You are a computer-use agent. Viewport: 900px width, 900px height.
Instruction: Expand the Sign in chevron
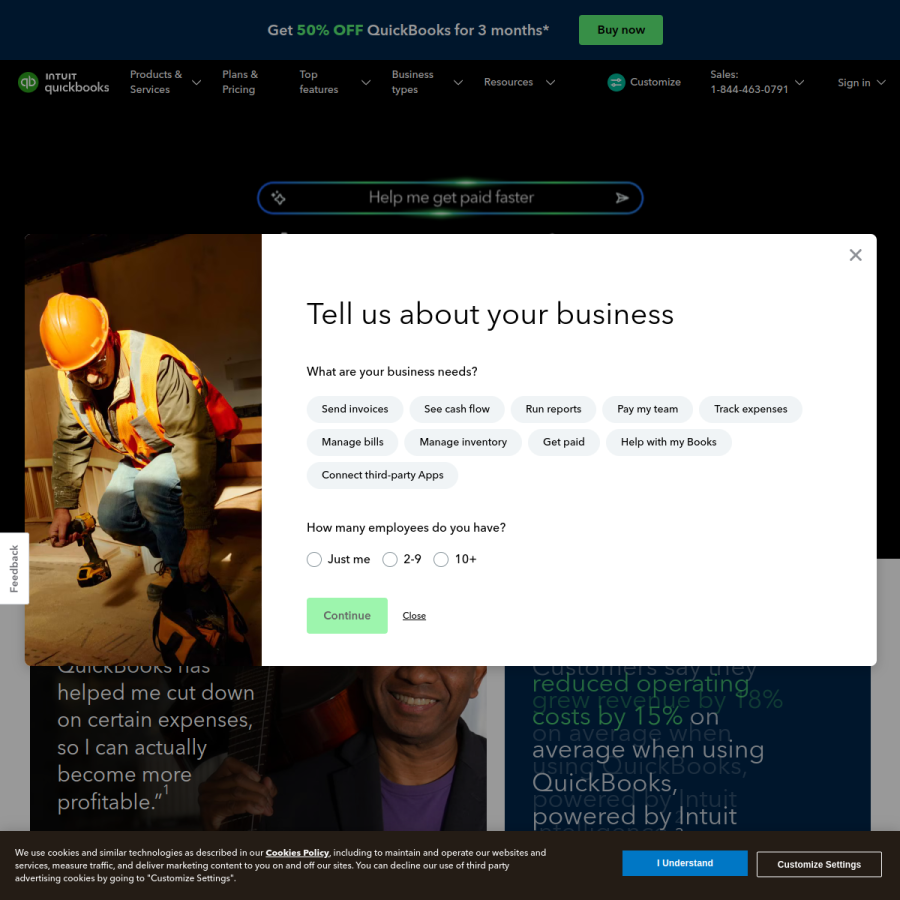pos(881,83)
